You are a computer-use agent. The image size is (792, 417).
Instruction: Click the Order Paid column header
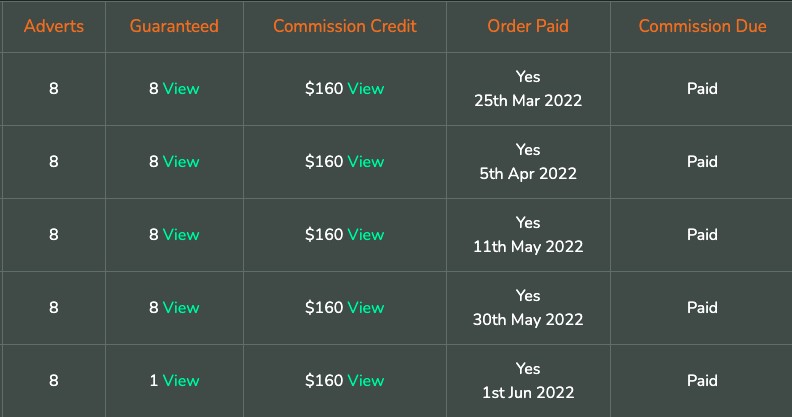[x=528, y=26]
